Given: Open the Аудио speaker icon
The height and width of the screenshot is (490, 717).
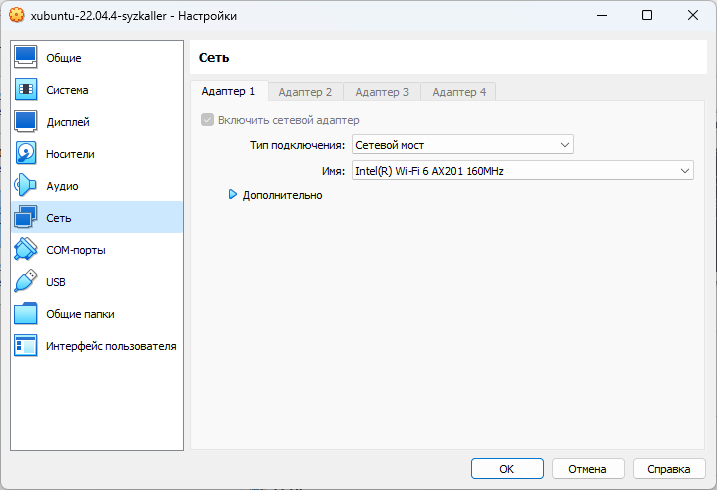Looking at the screenshot, I should (x=26, y=186).
